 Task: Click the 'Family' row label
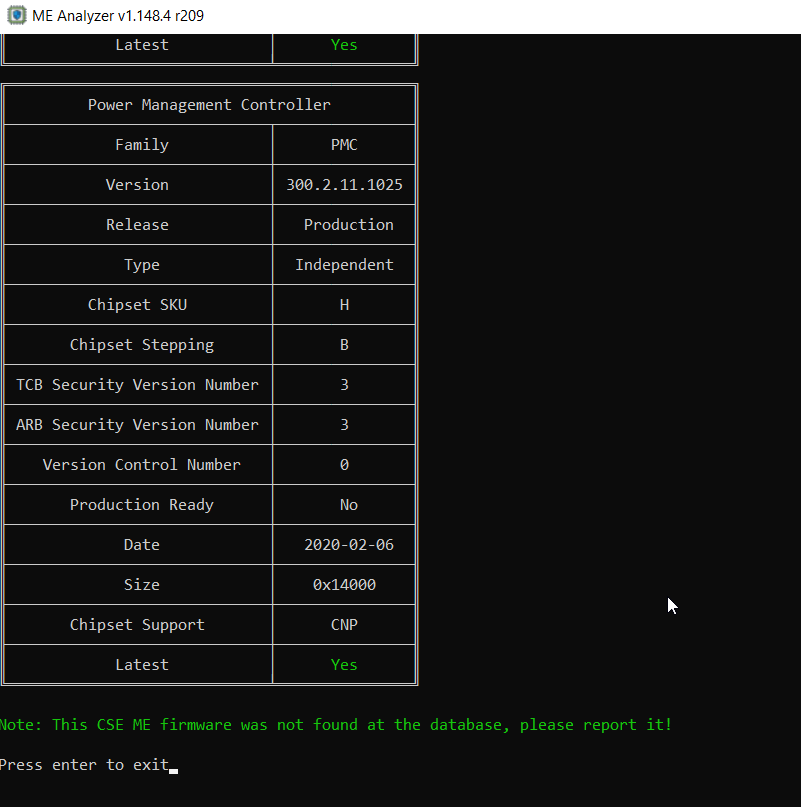142,145
